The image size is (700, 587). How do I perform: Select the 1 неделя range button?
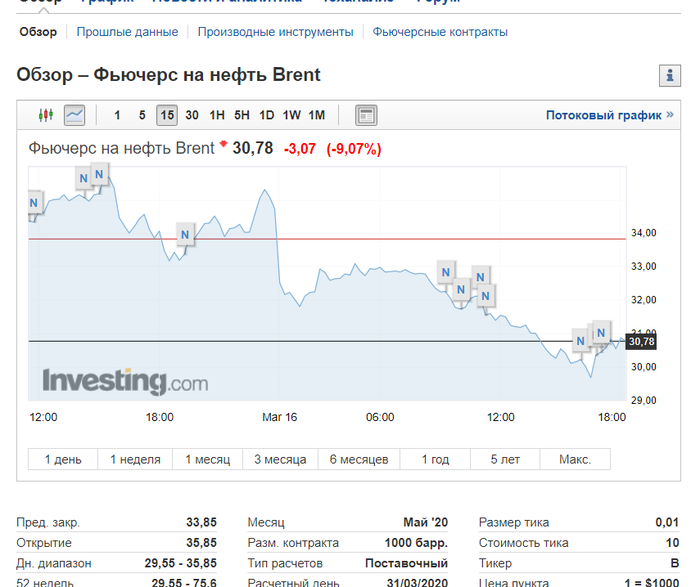(135, 459)
